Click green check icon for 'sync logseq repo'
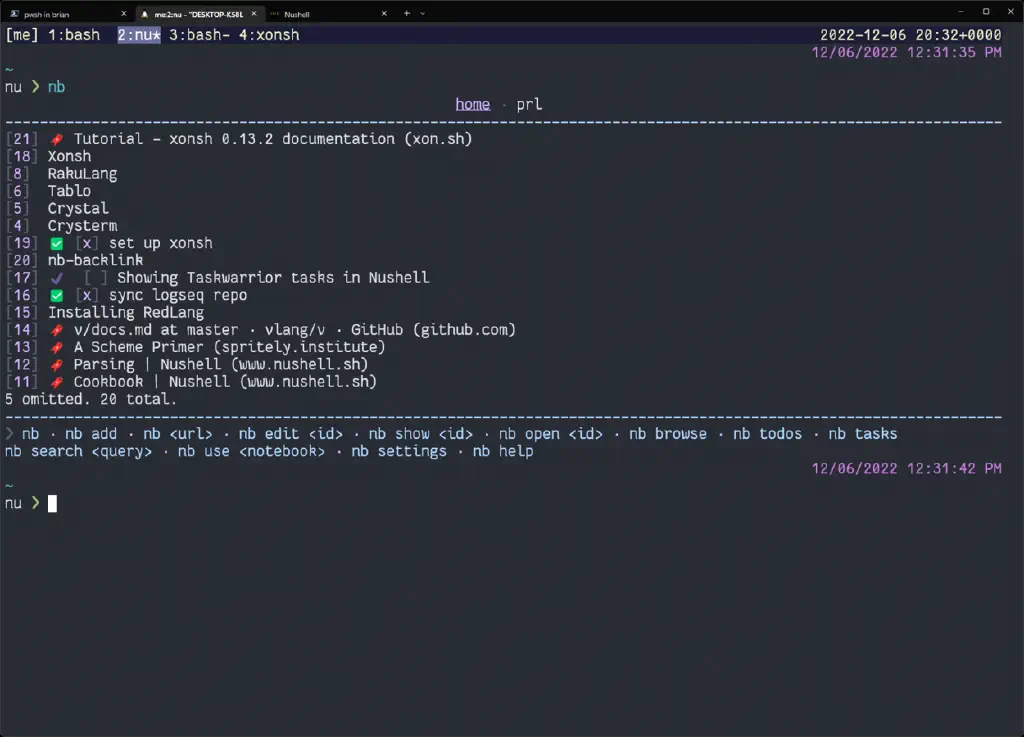The height and width of the screenshot is (737, 1024). click(x=57, y=296)
